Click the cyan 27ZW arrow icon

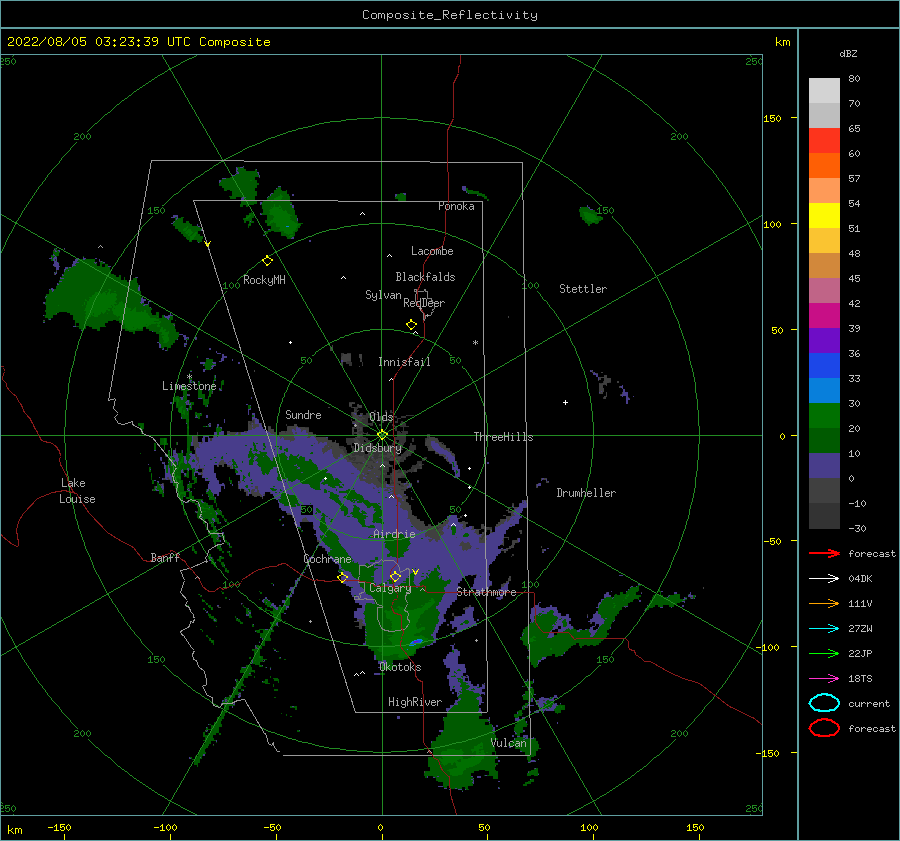(824, 629)
